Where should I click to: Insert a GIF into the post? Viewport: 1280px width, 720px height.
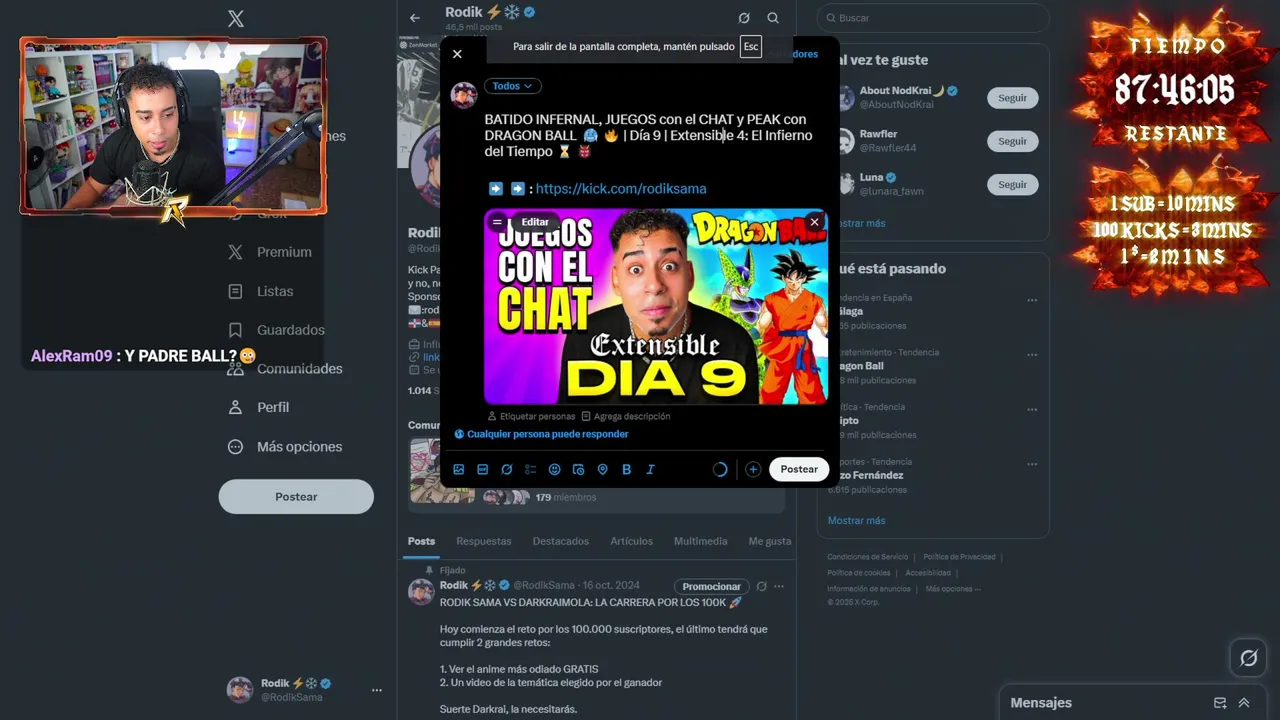(483, 469)
